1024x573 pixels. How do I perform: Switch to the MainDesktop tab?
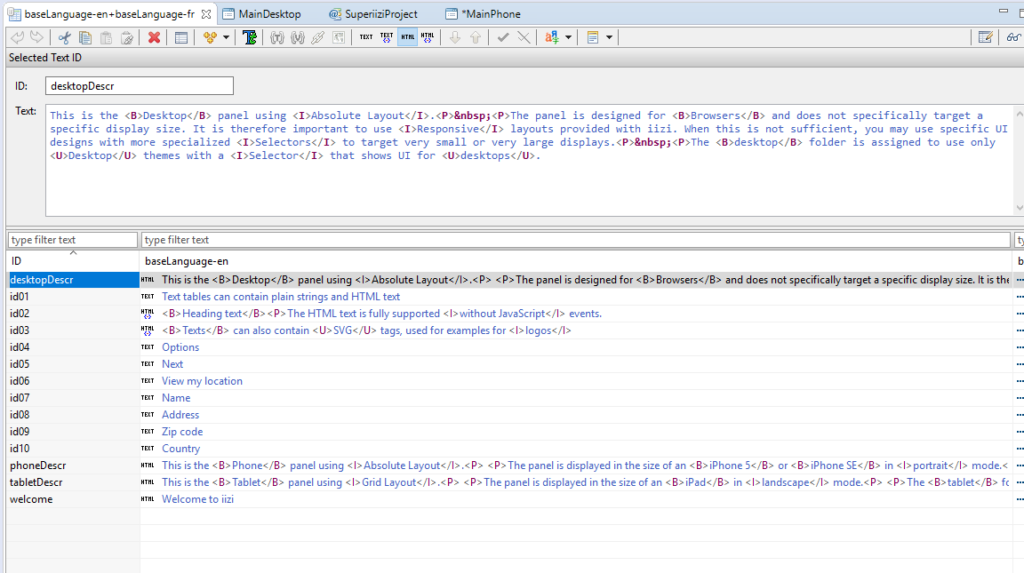pyautogui.click(x=269, y=14)
